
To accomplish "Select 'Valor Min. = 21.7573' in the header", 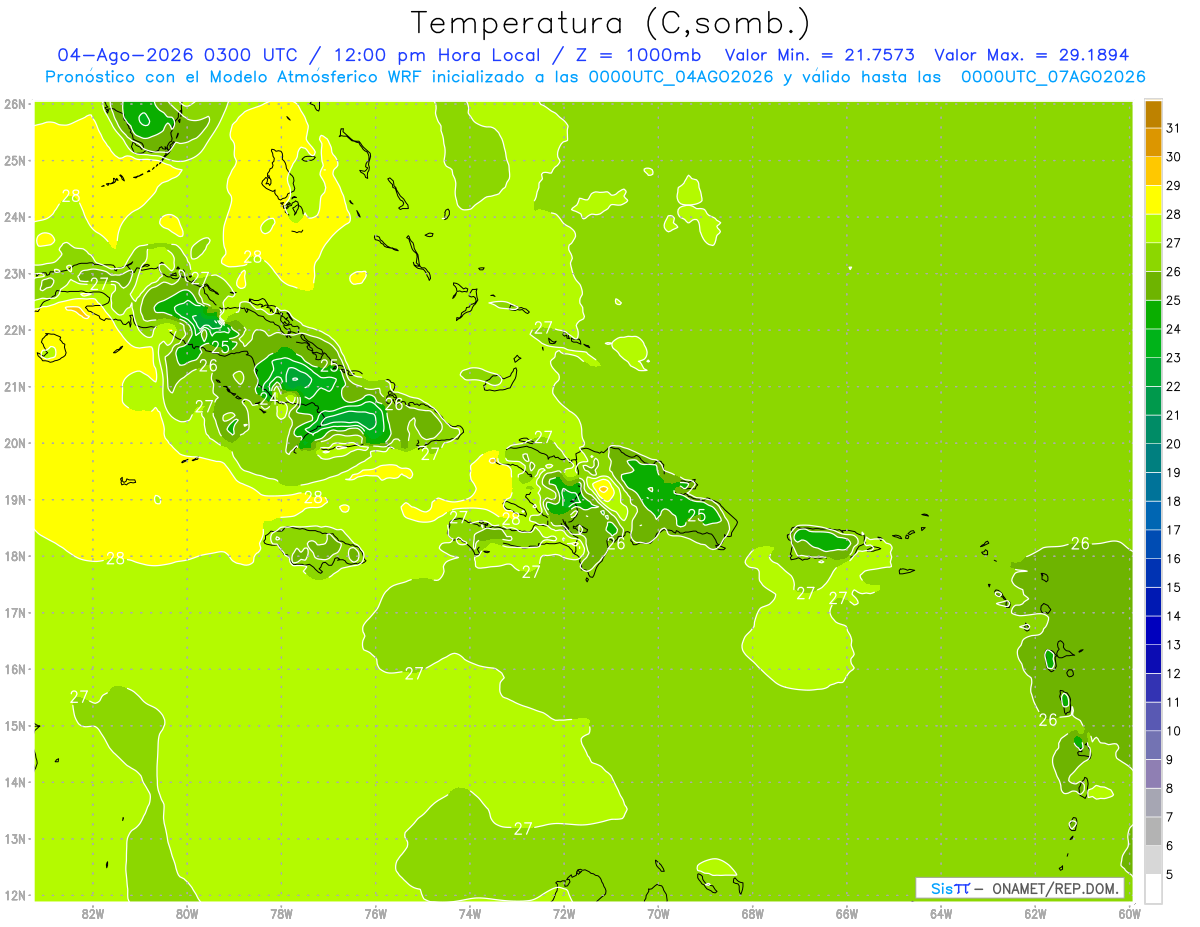I will [820, 55].
